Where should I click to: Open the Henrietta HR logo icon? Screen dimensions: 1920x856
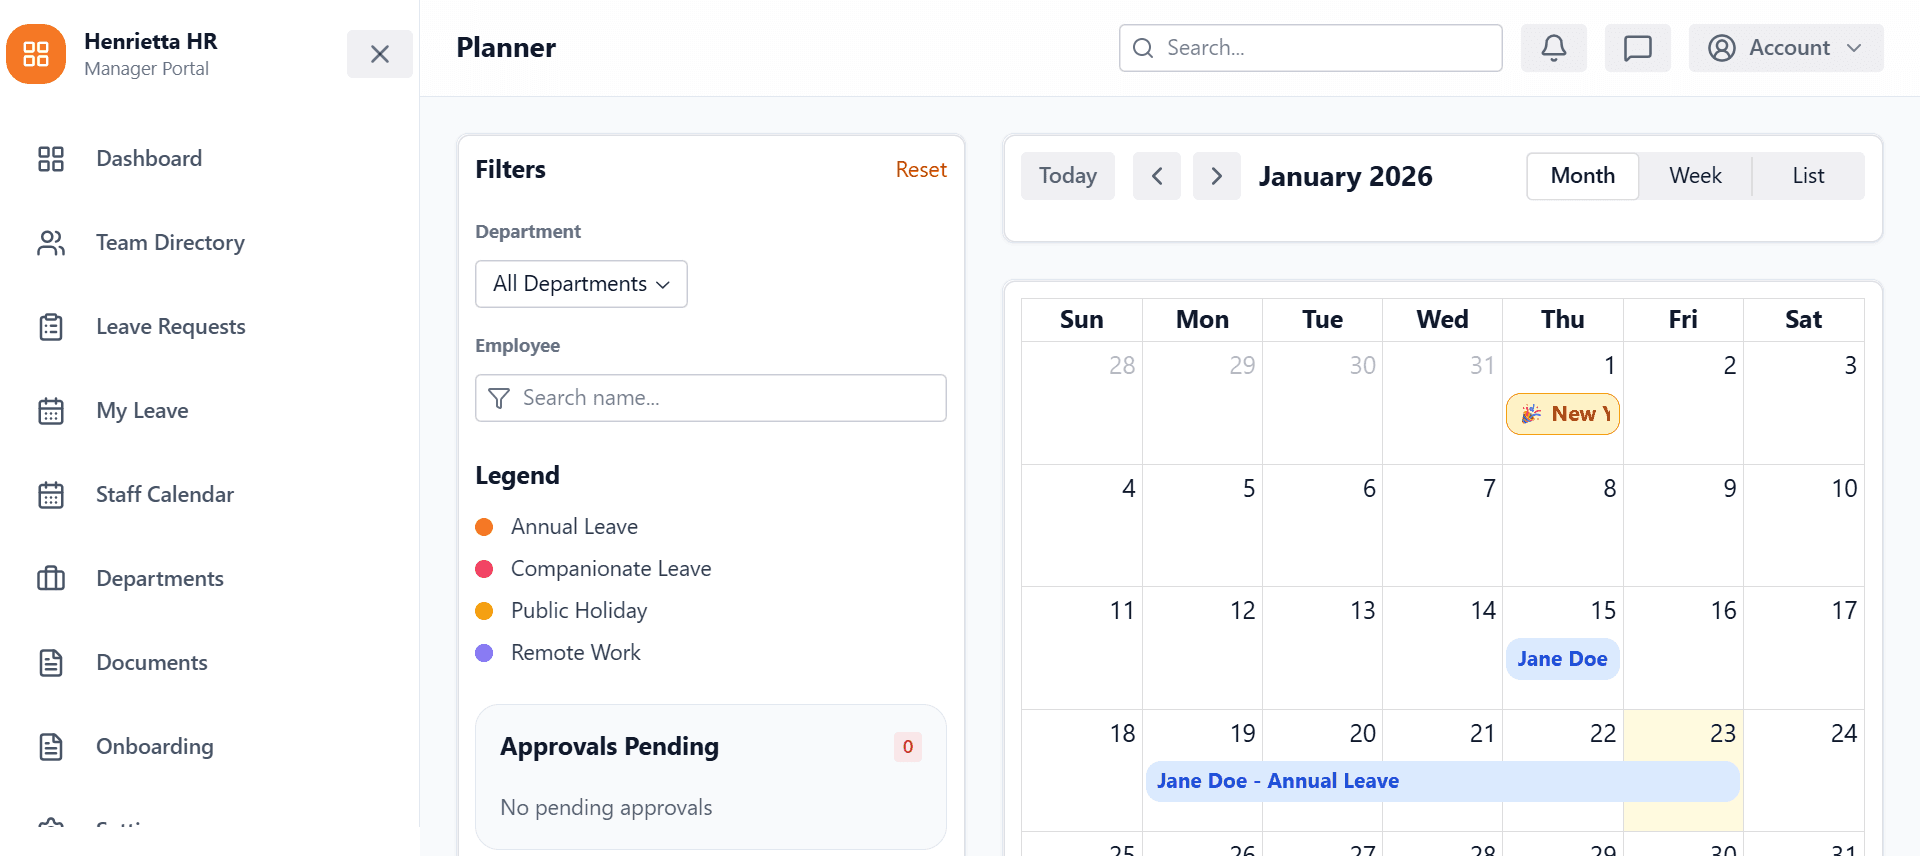pos(36,53)
